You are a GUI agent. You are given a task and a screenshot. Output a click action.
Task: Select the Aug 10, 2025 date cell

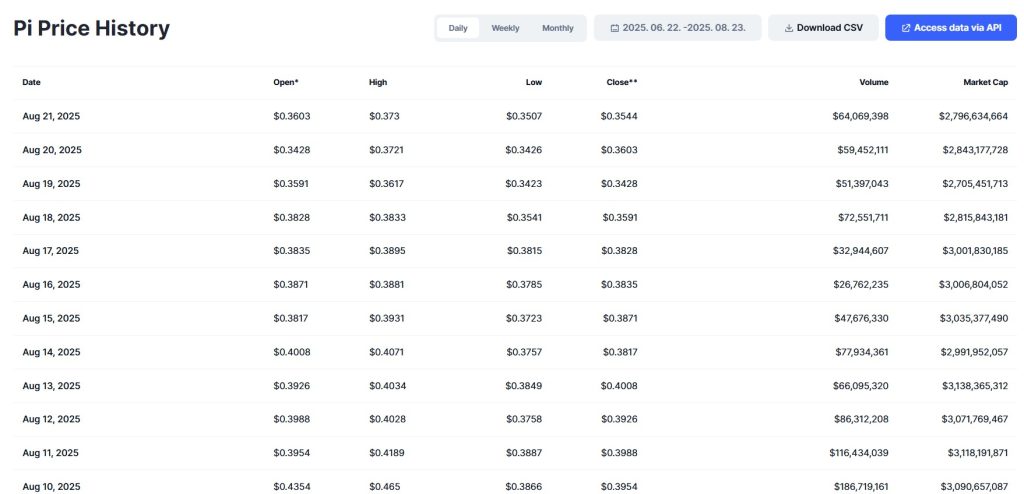[51, 487]
